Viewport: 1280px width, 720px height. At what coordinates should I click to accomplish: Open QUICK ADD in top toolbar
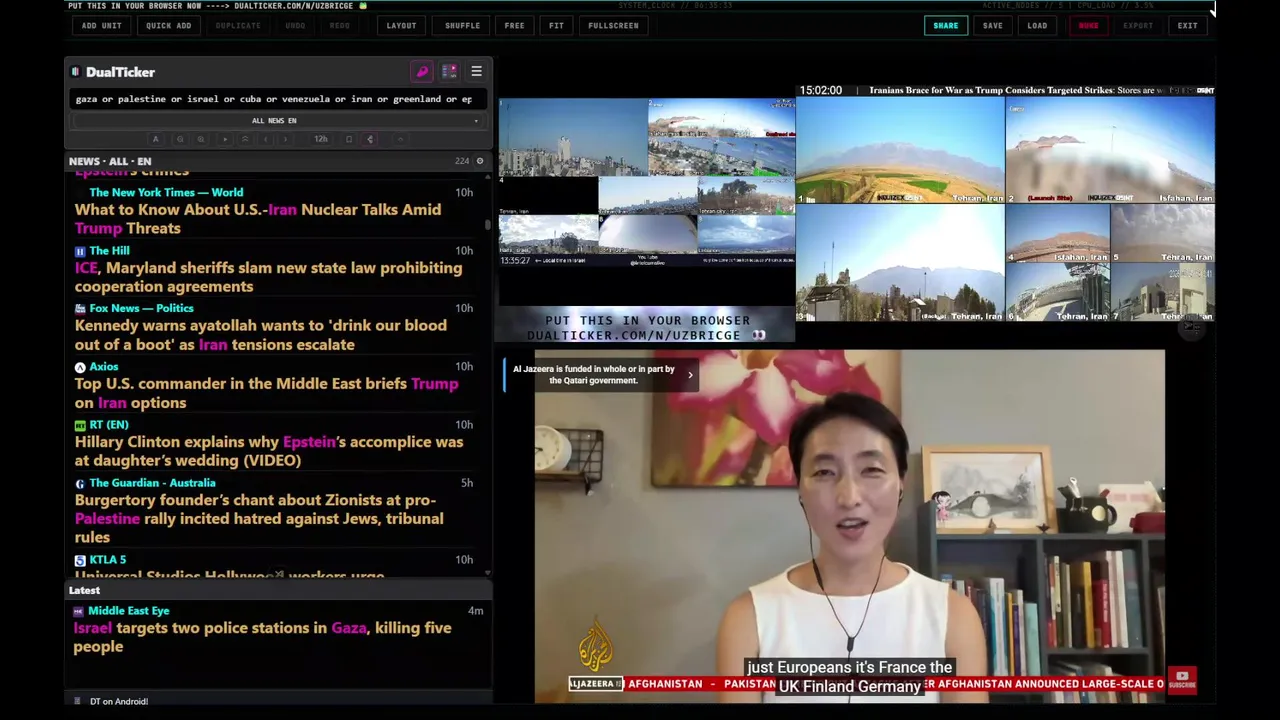168,25
